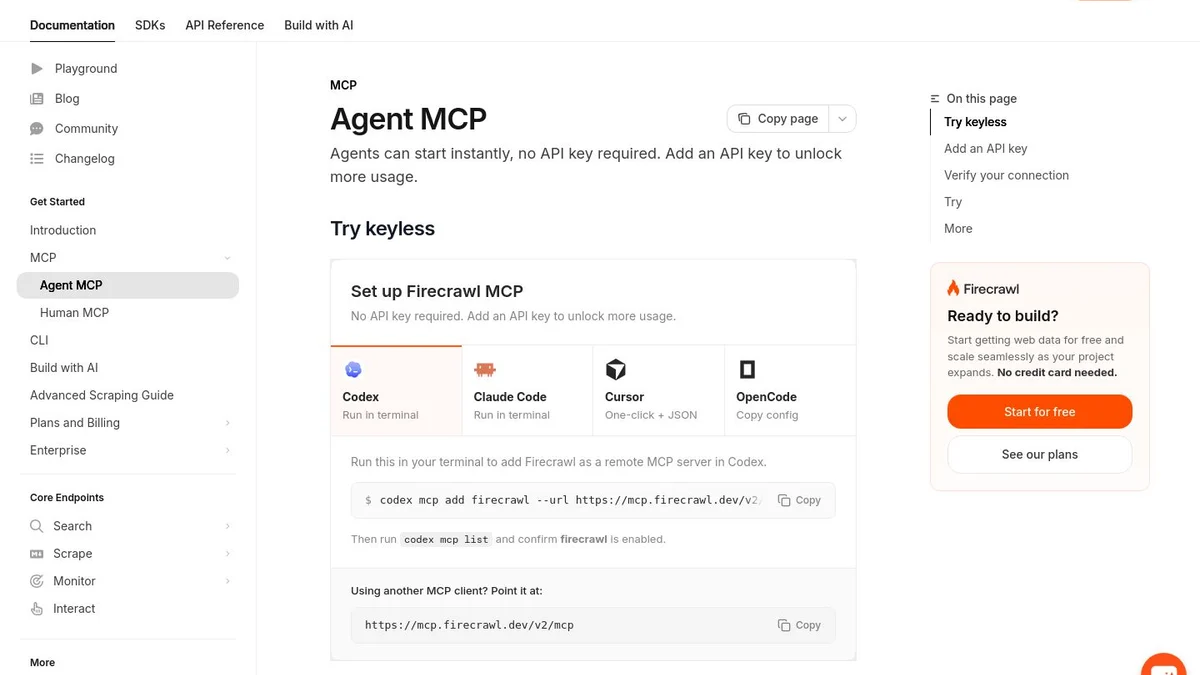Viewport: 1200px width, 675px height.
Task: Switch to the SDKs tab
Action: tap(150, 25)
